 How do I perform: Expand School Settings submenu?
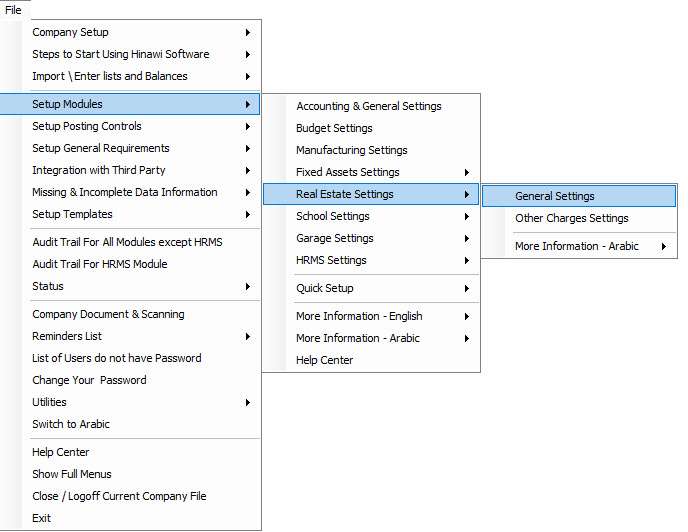coord(371,216)
